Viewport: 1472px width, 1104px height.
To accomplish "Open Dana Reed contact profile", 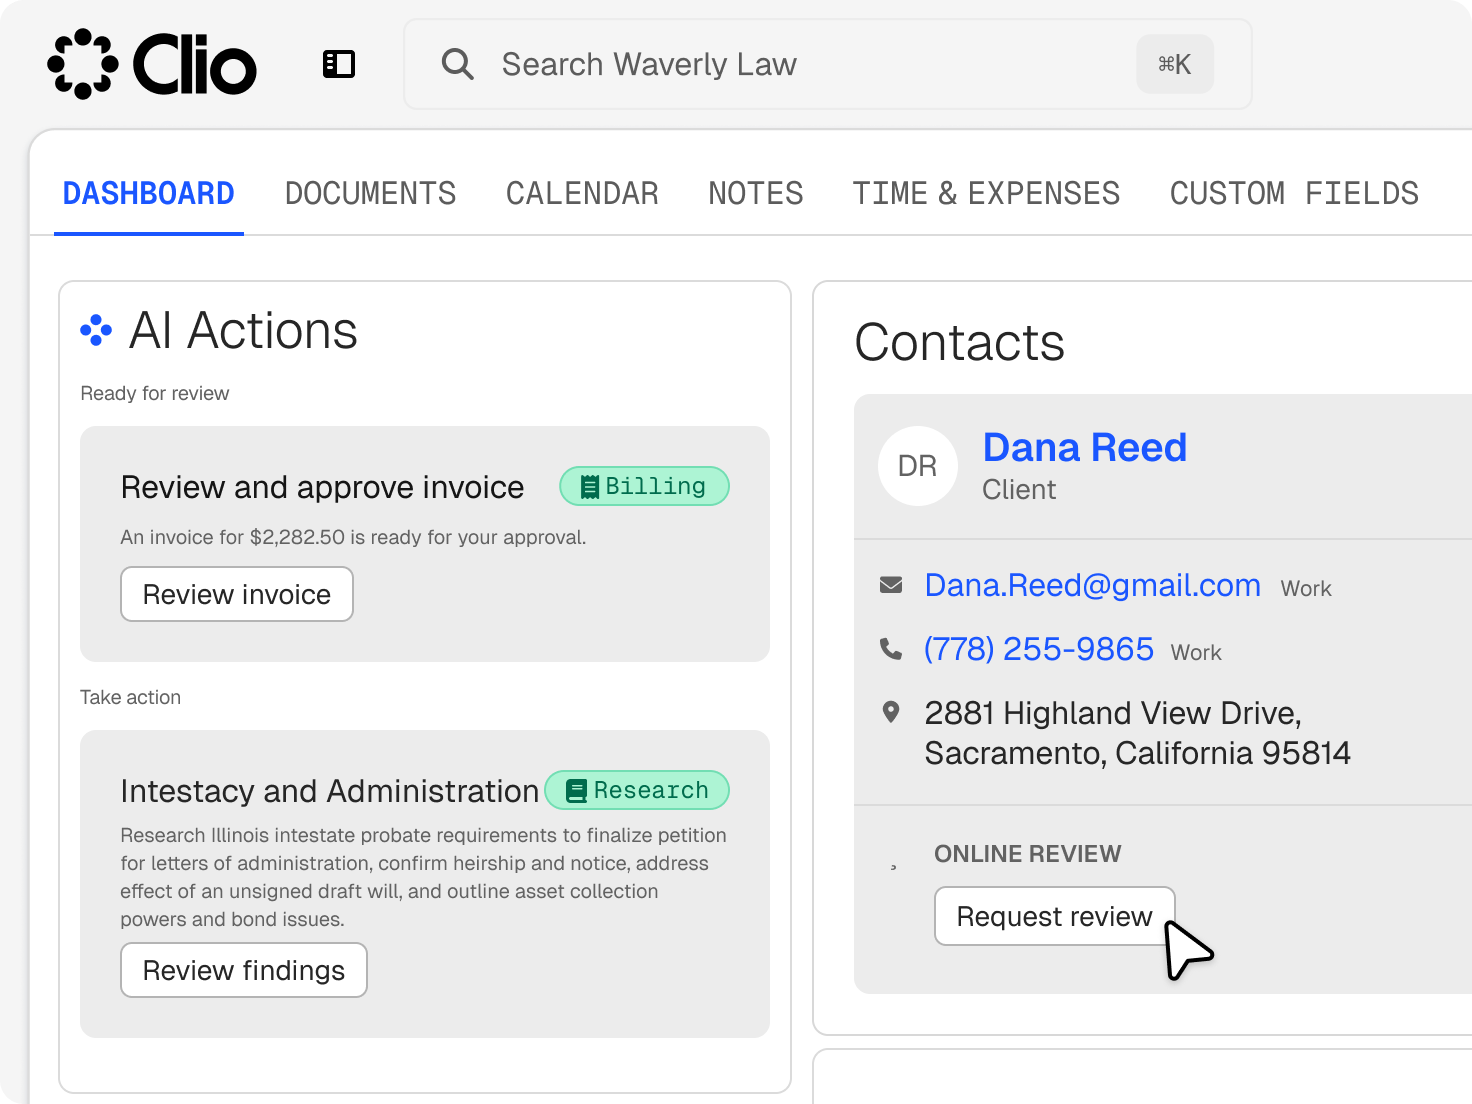I will coord(1085,447).
